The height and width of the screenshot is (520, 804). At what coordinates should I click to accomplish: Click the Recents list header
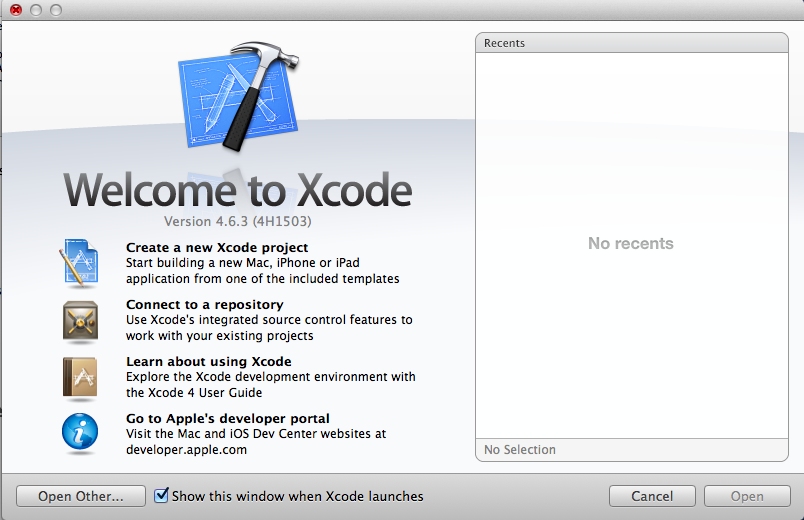(x=632, y=43)
